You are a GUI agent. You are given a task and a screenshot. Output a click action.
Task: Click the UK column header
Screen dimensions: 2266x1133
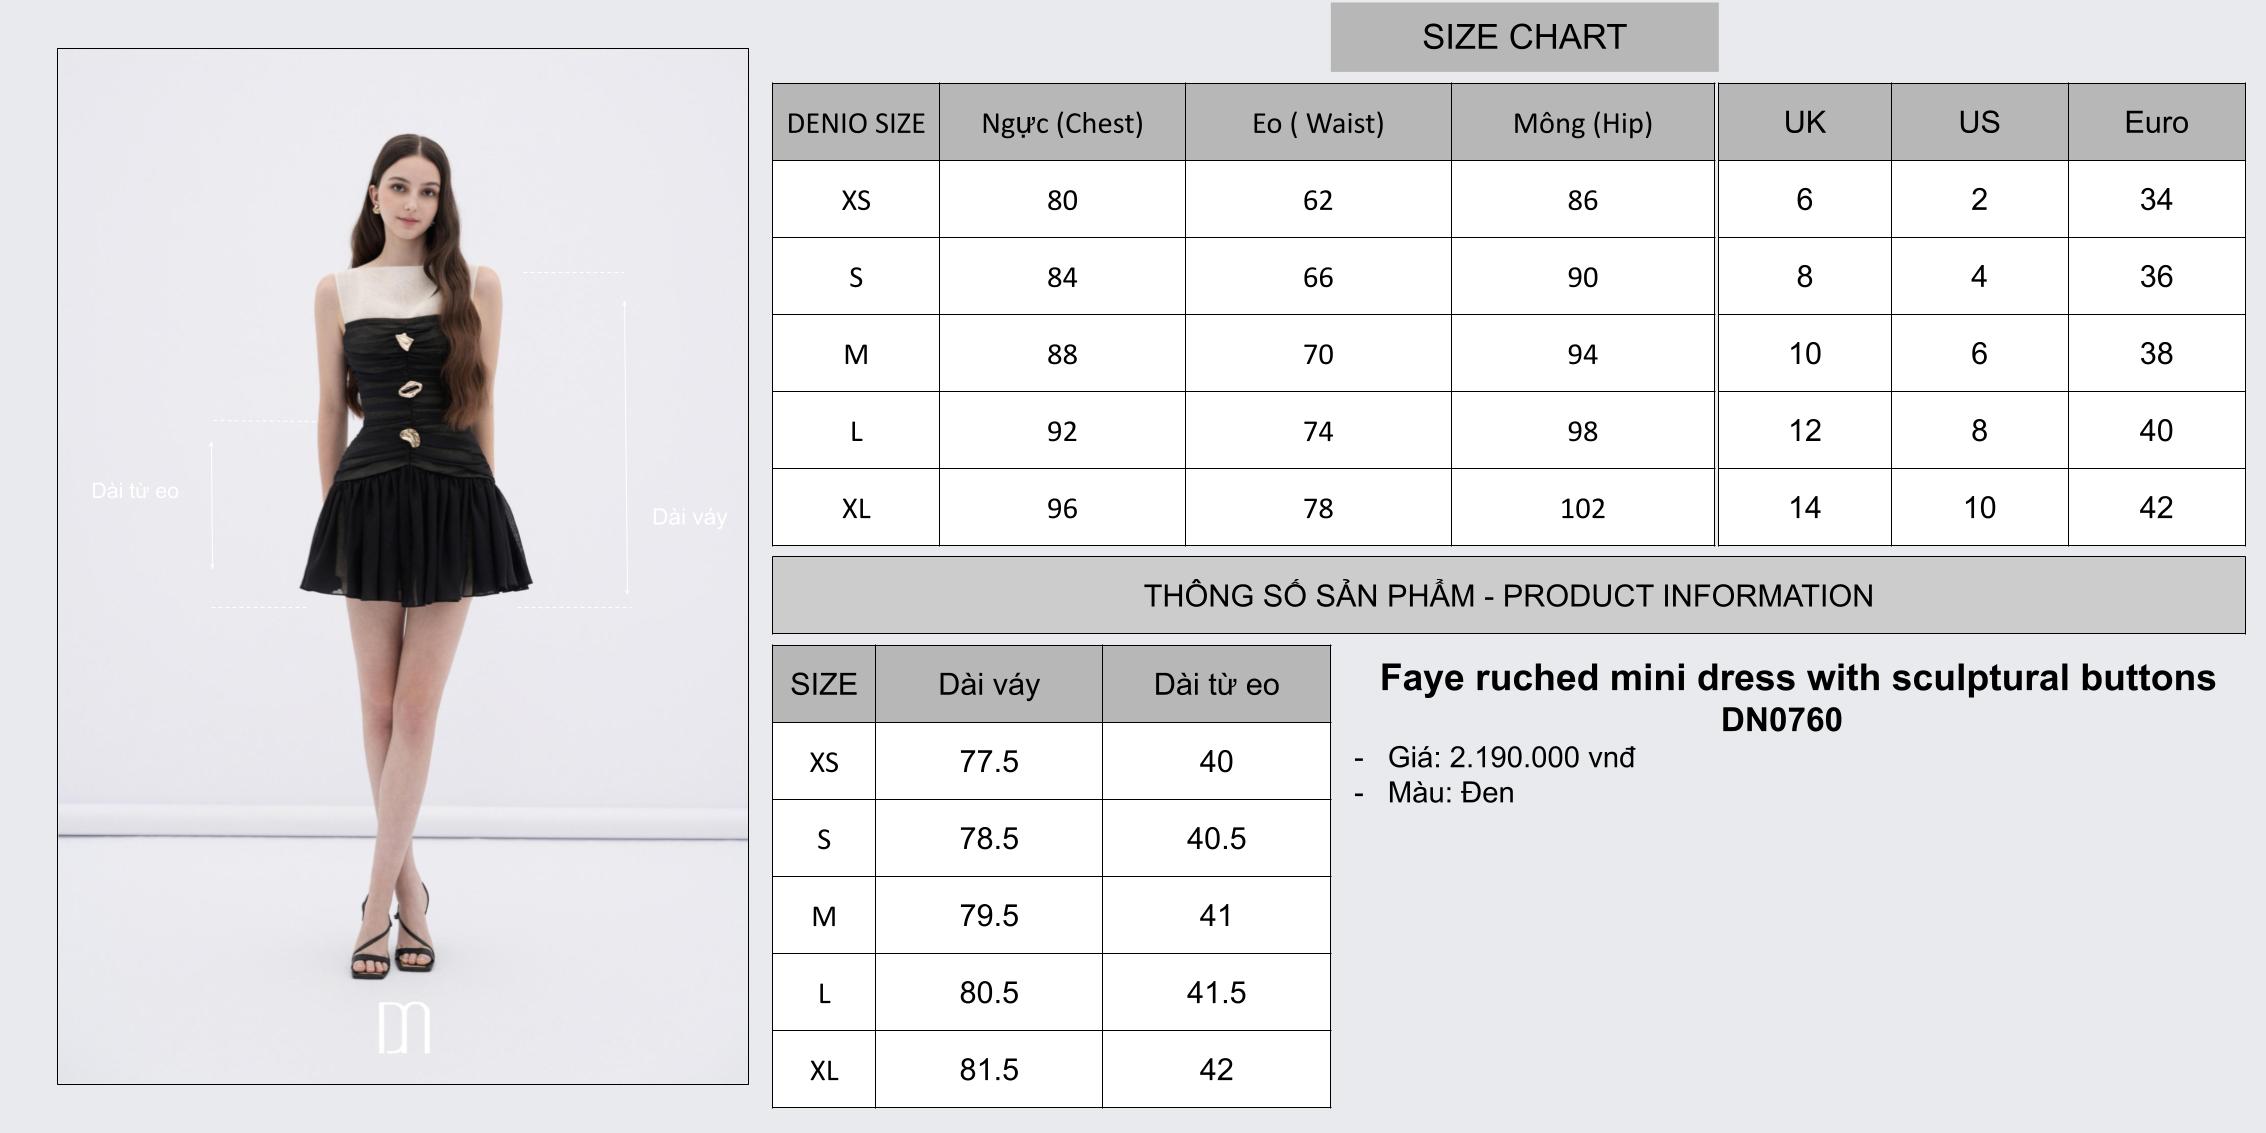click(1804, 122)
